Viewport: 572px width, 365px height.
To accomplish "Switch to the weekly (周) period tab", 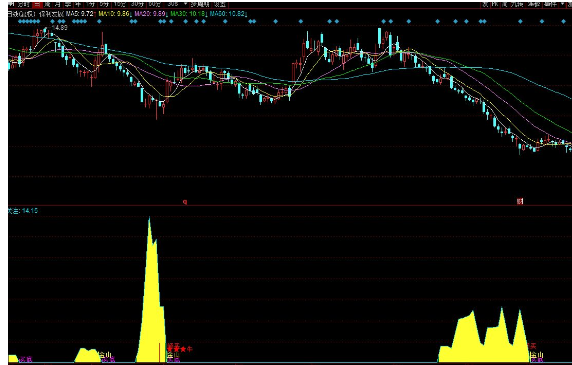I will pyautogui.click(x=47, y=4).
